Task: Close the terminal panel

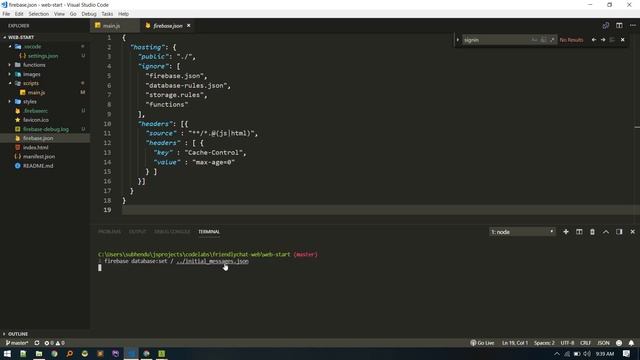Action: tap(633, 232)
